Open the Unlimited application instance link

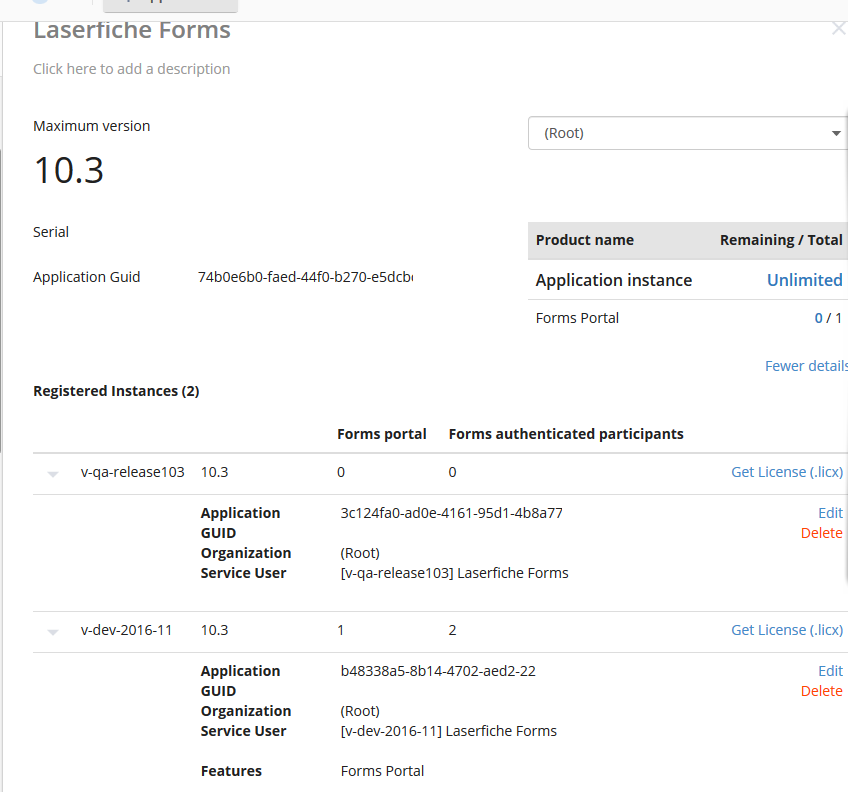[x=805, y=280]
